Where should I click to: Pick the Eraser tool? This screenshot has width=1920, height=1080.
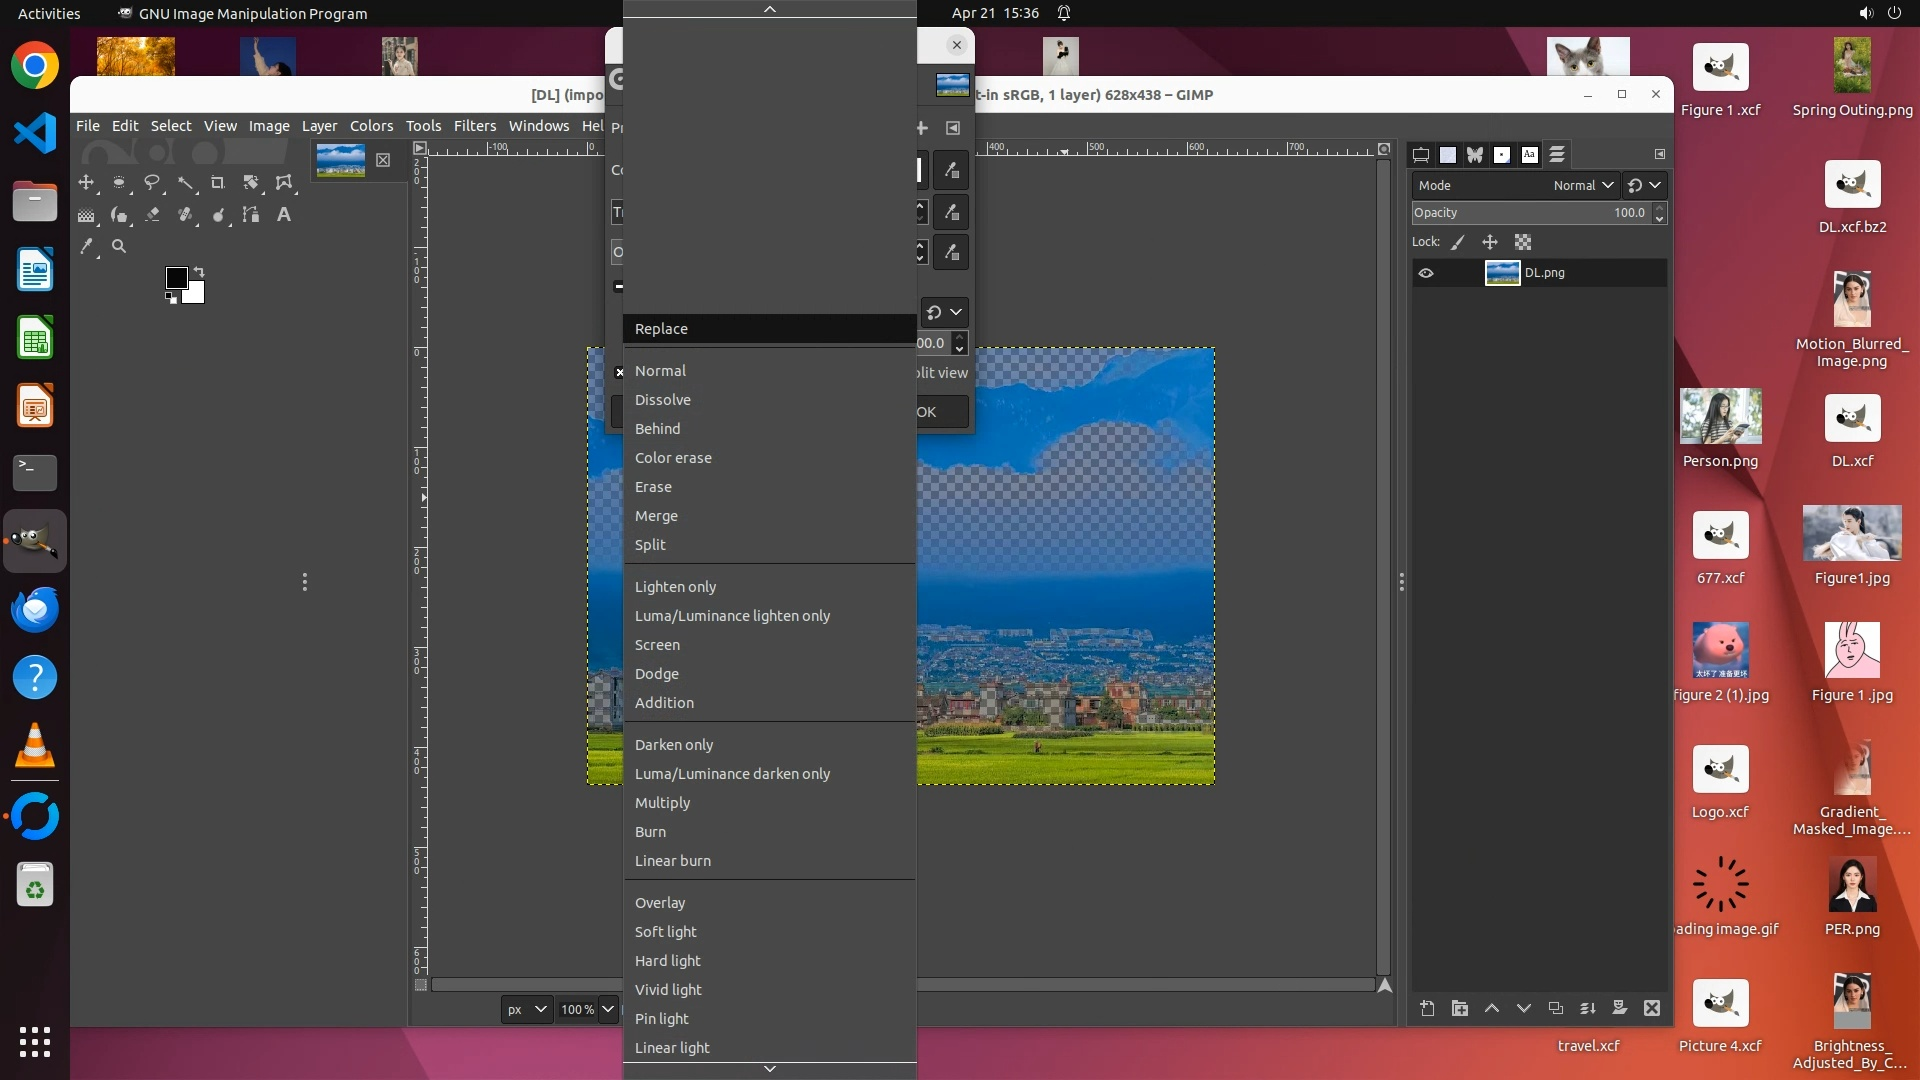(153, 215)
